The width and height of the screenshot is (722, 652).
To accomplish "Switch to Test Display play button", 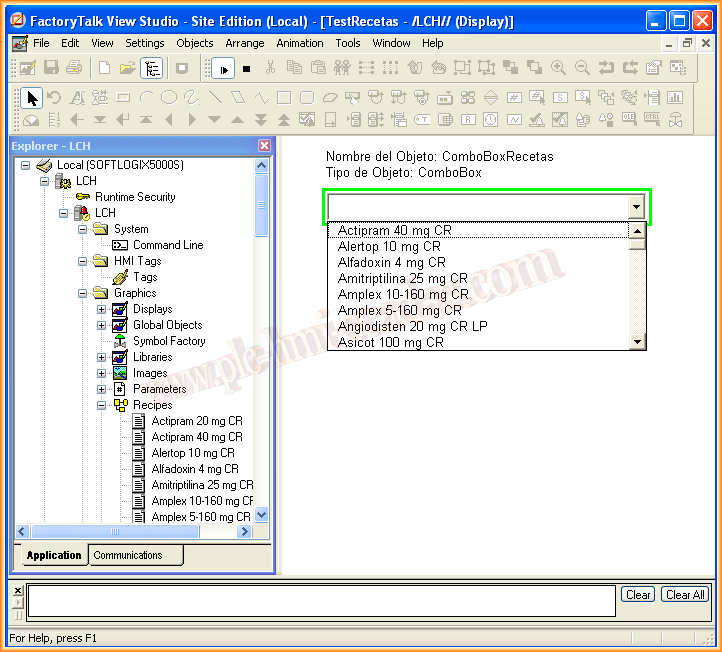I will [x=222, y=68].
